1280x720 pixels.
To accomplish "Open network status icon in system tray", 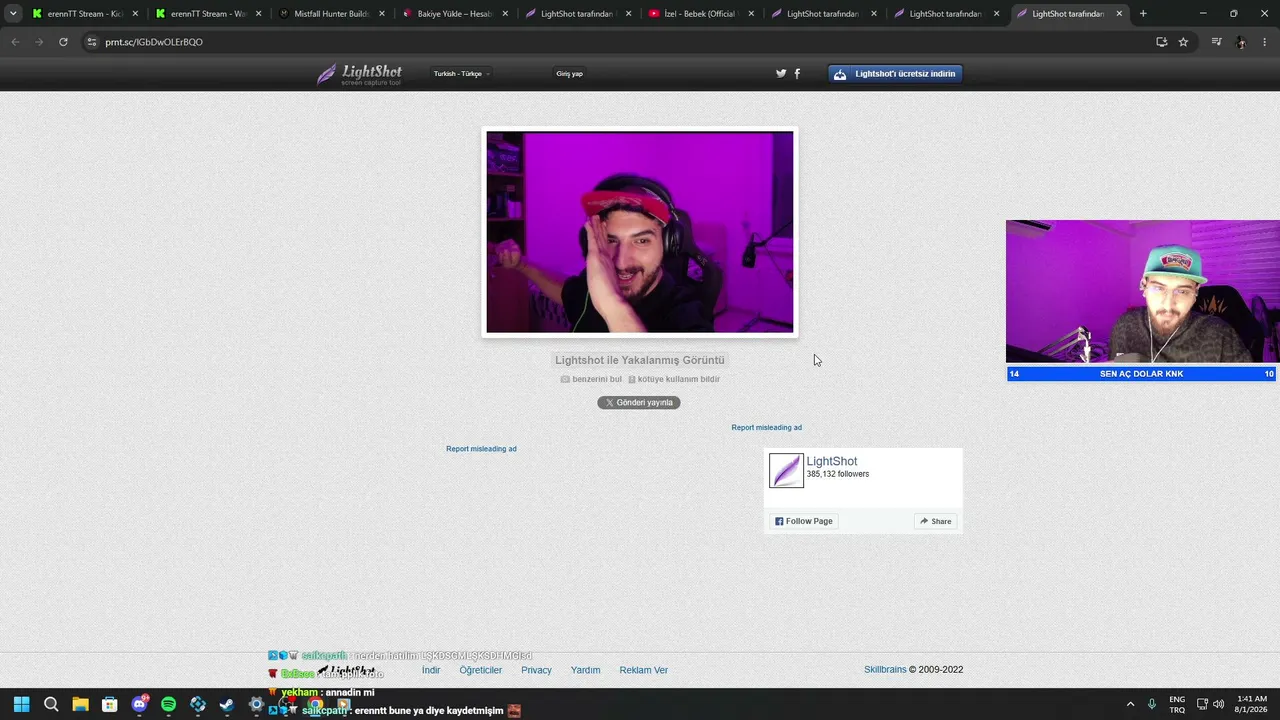I will (x=1202, y=704).
